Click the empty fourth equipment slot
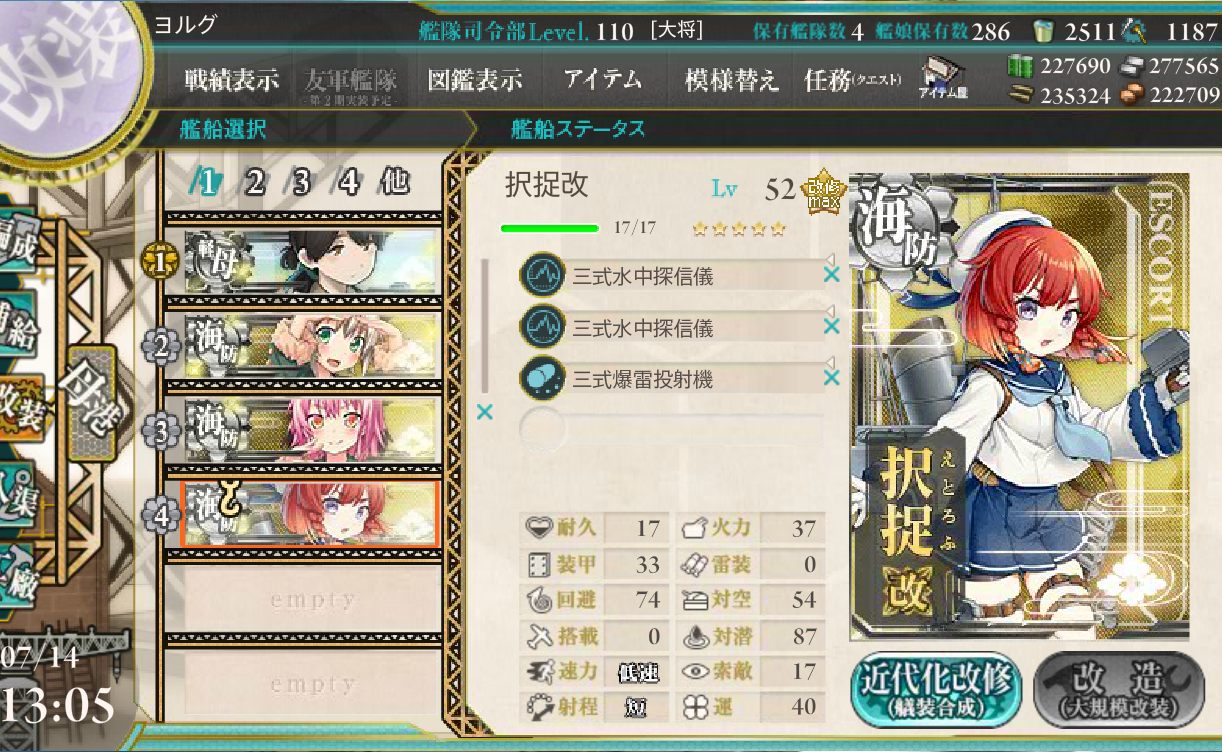 pyautogui.click(x=672, y=430)
